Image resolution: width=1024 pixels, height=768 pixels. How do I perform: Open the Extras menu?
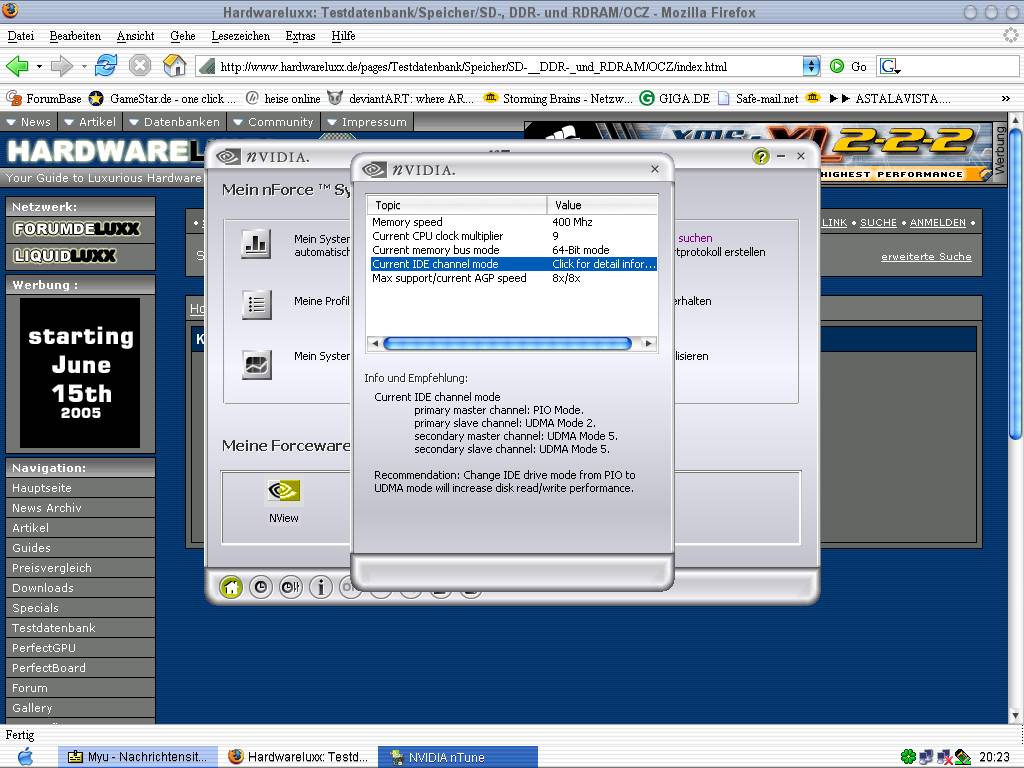[x=300, y=36]
